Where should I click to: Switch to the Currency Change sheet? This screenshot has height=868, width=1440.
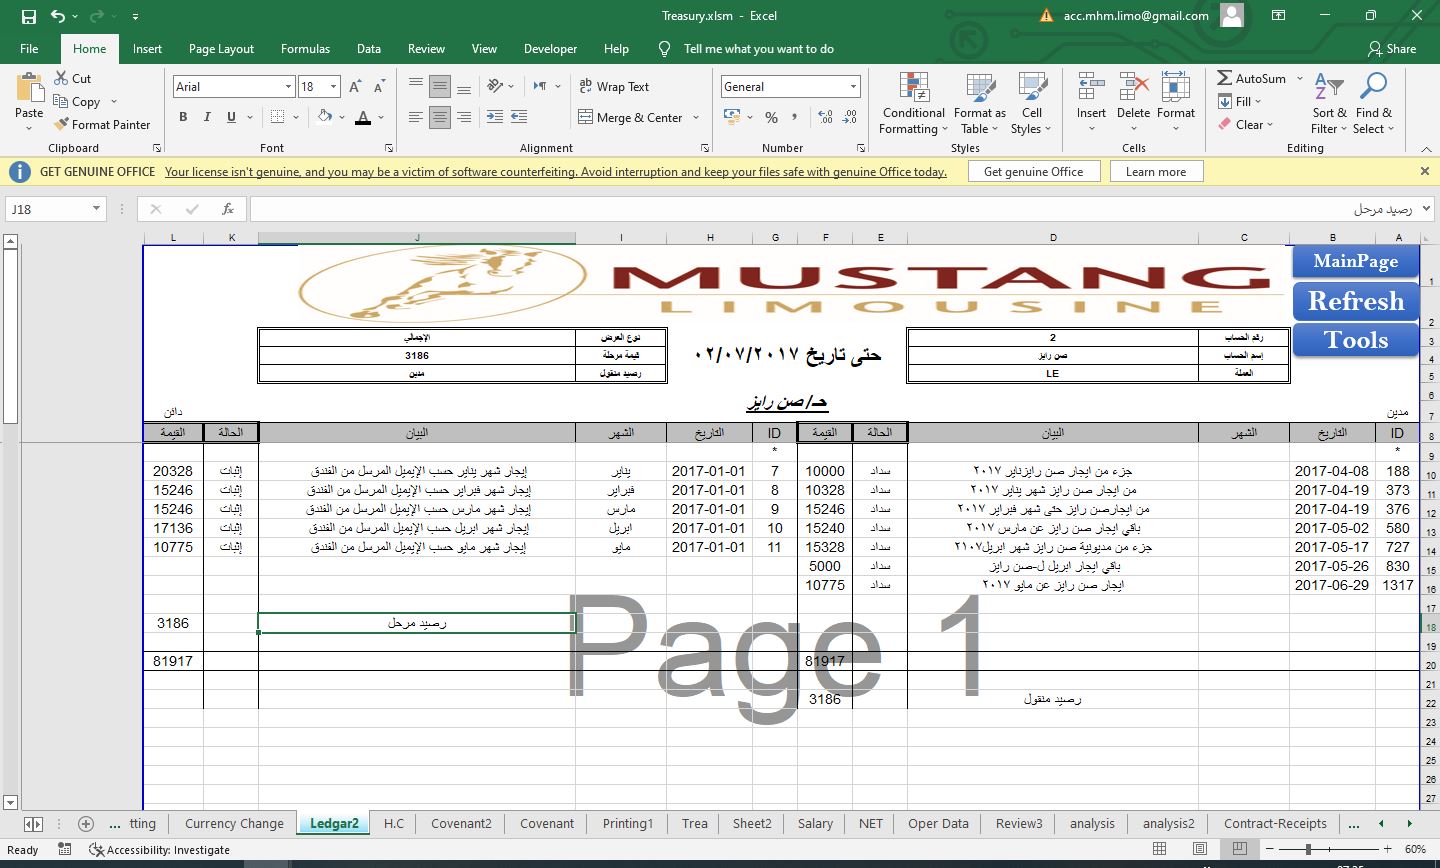click(x=234, y=823)
